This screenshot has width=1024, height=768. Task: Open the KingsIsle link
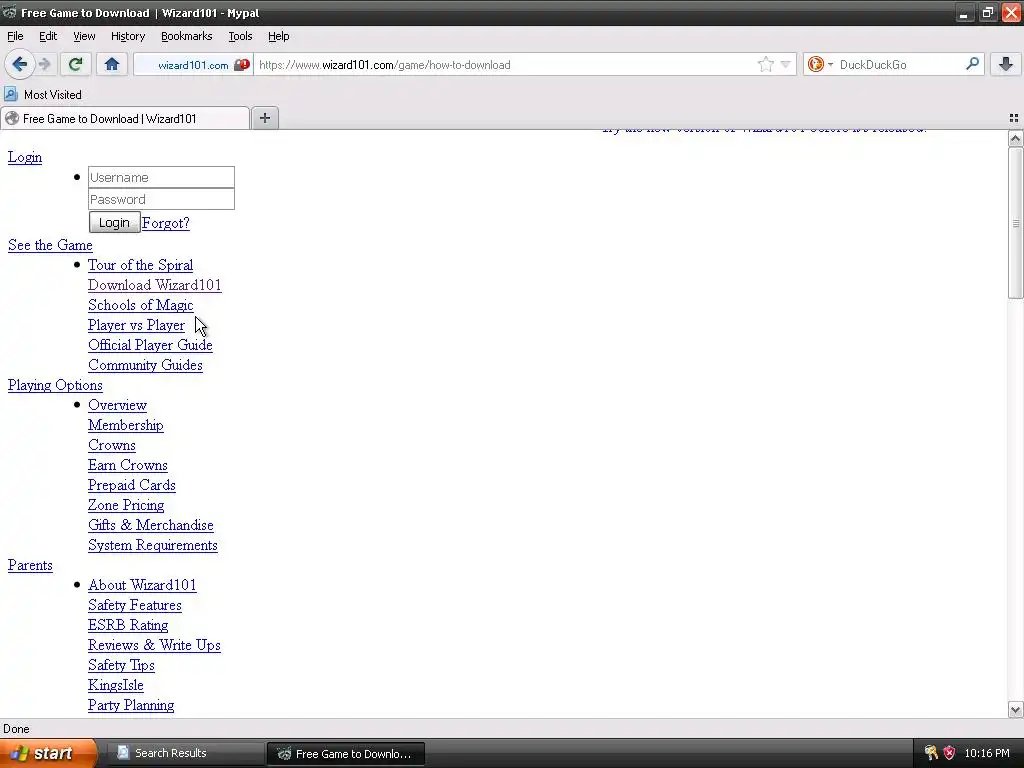[x=116, y=685]
